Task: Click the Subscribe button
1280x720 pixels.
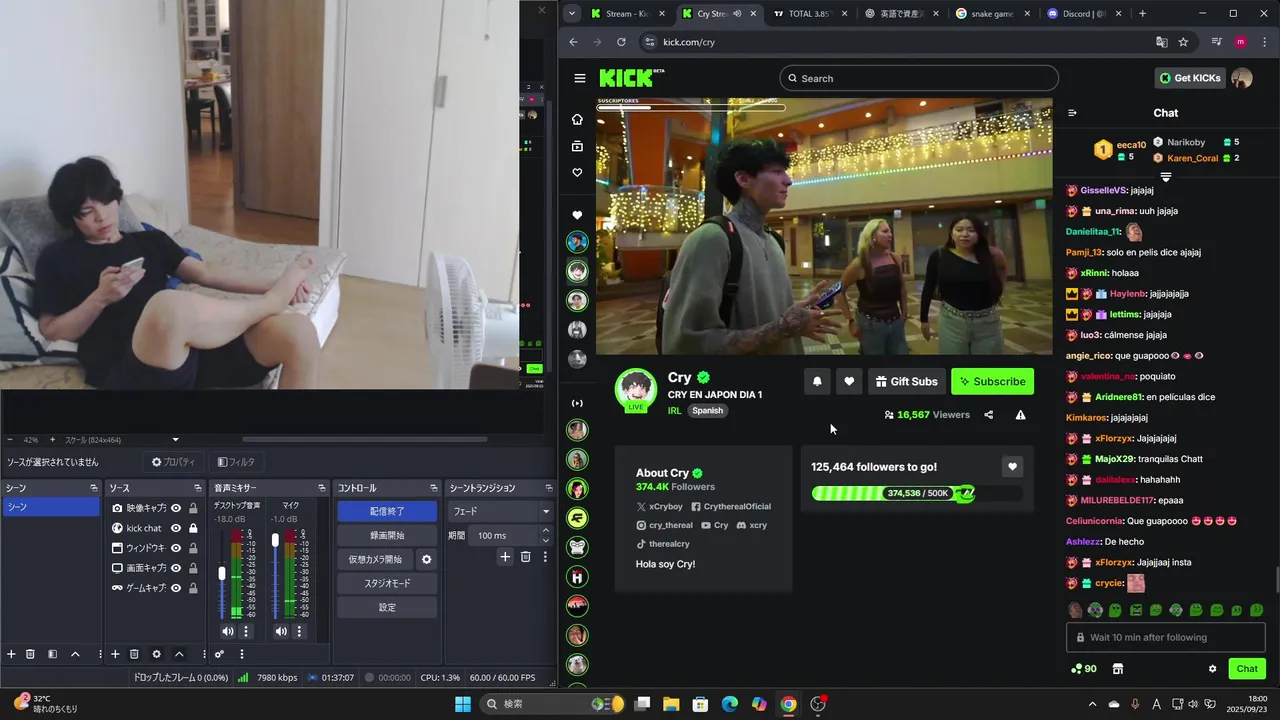Action: point(992,381)
